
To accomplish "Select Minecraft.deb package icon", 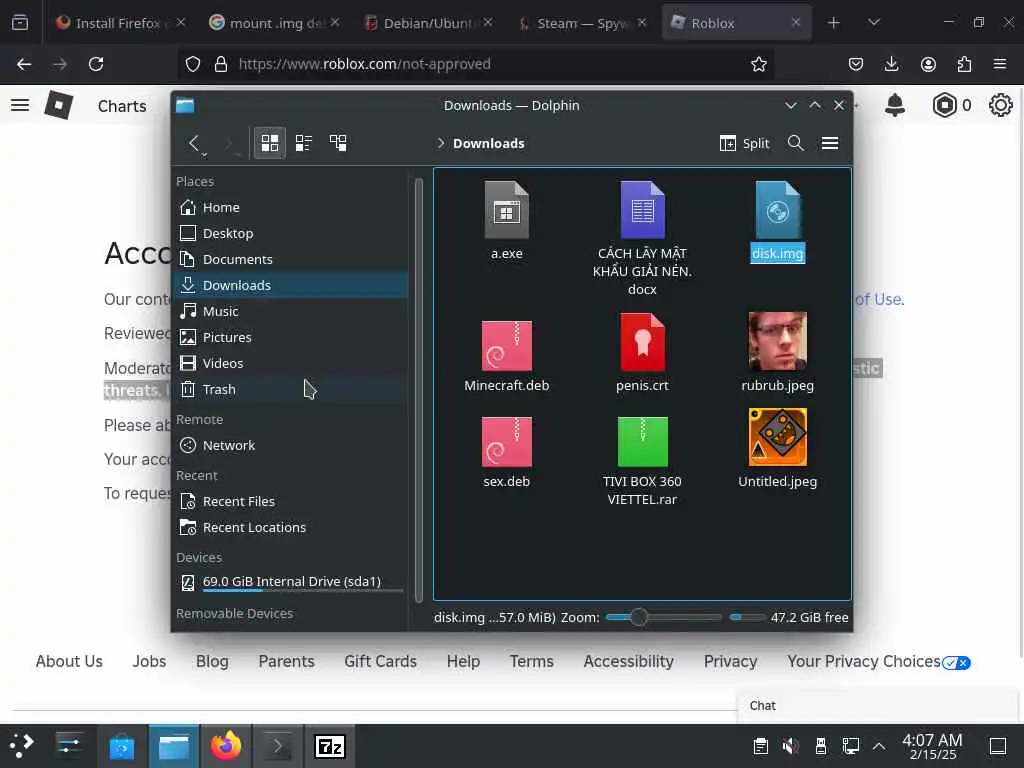I will pos(507,346).
